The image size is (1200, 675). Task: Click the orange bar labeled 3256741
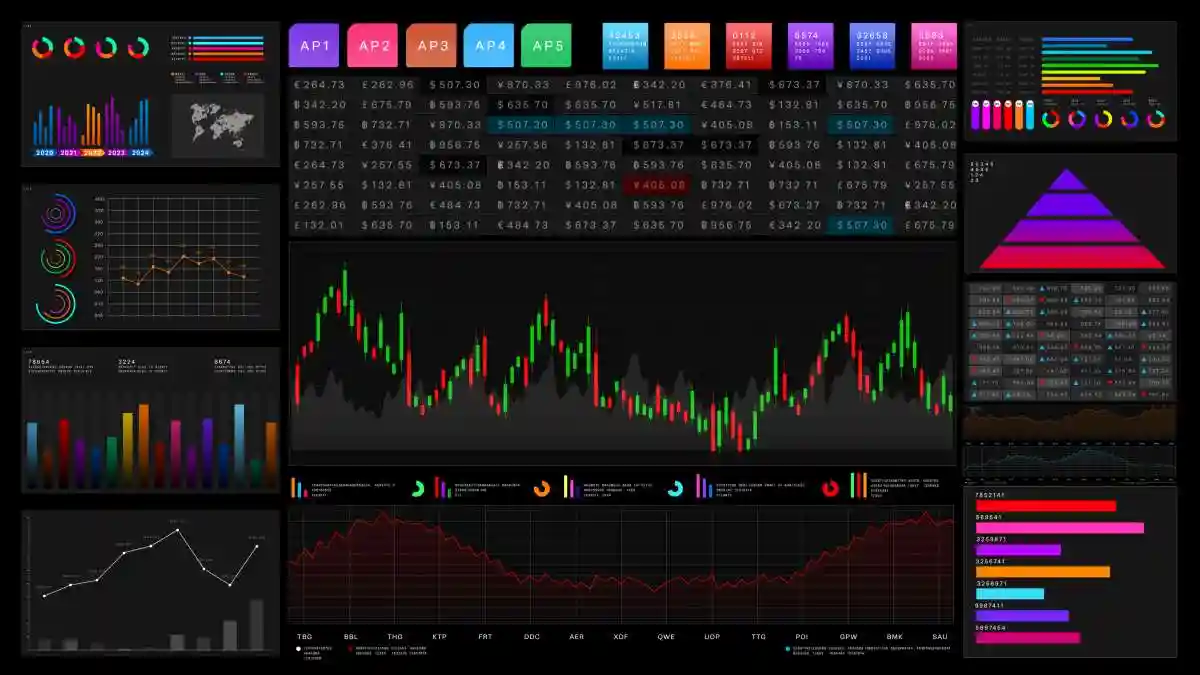pyautogui.click(x=1043, y=572)
